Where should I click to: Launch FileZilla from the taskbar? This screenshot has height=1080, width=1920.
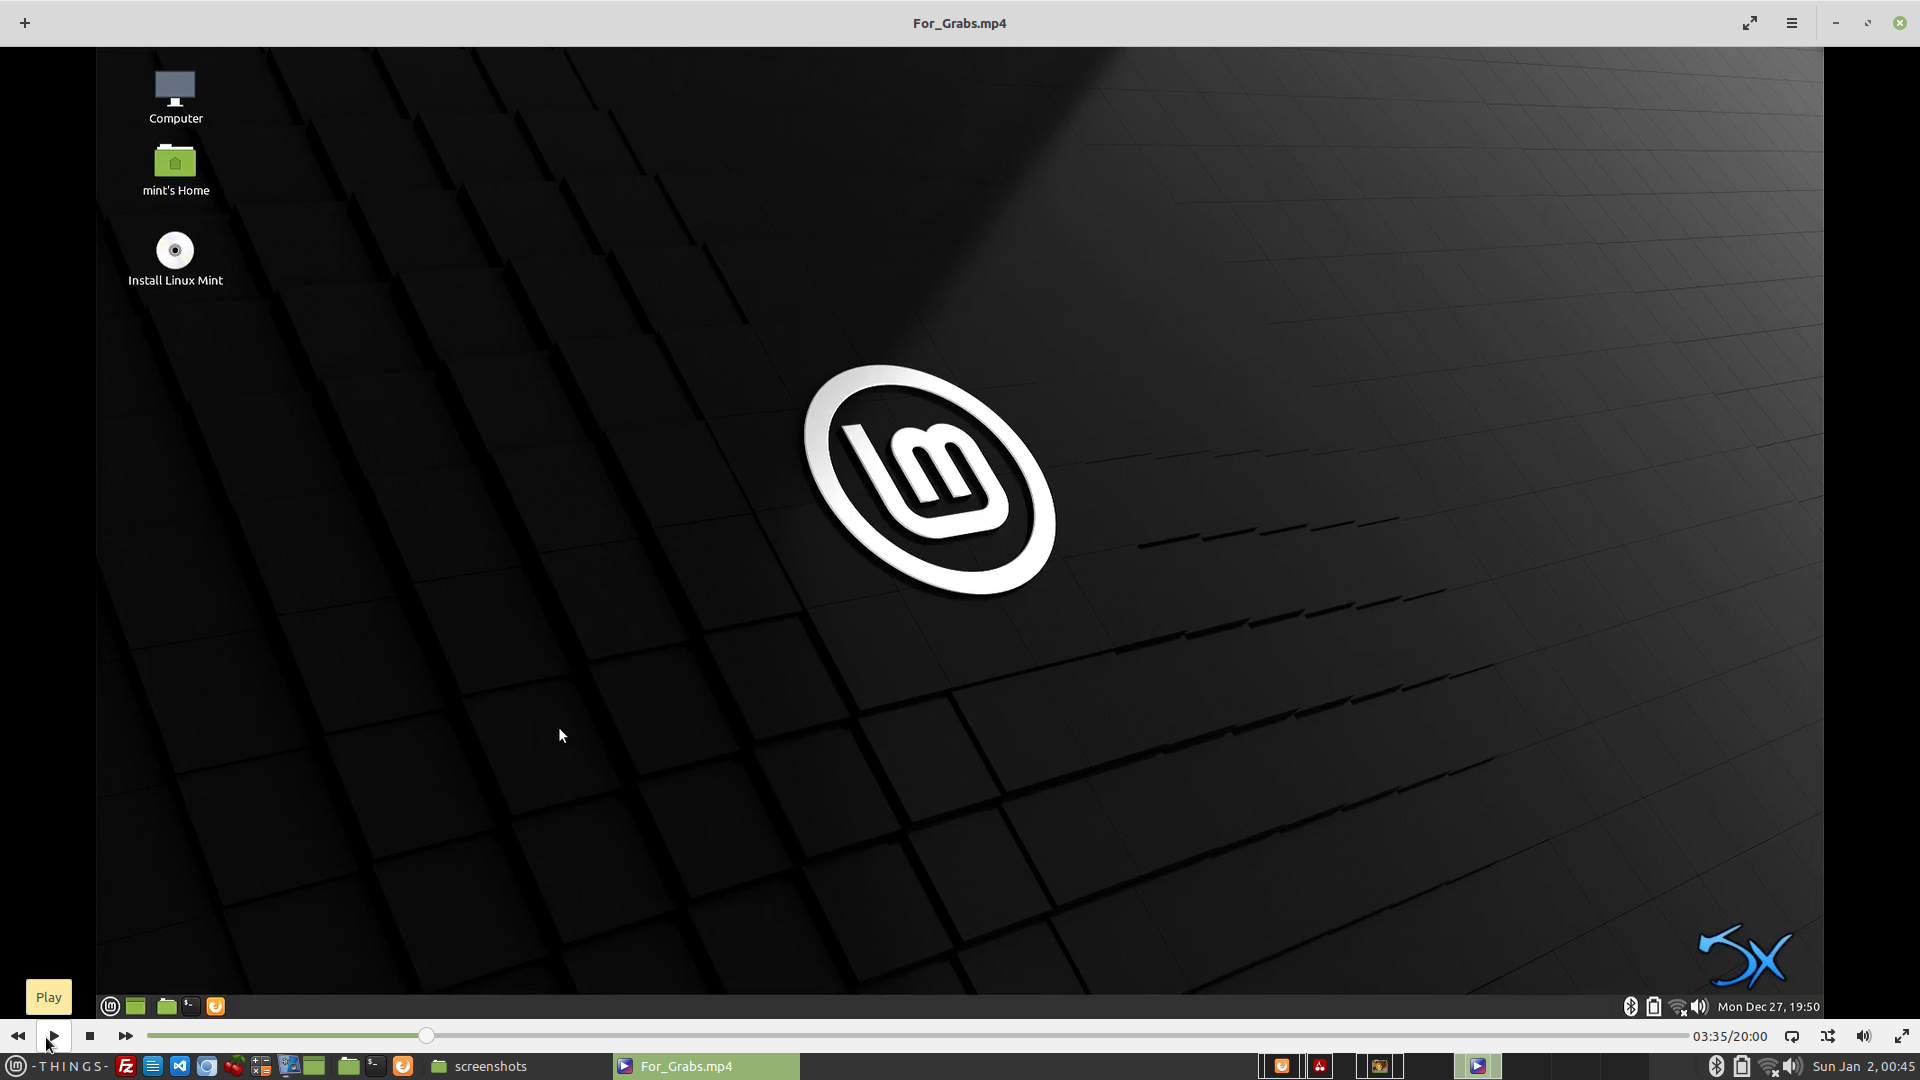pyautogui.click(x=126, y=1066)
